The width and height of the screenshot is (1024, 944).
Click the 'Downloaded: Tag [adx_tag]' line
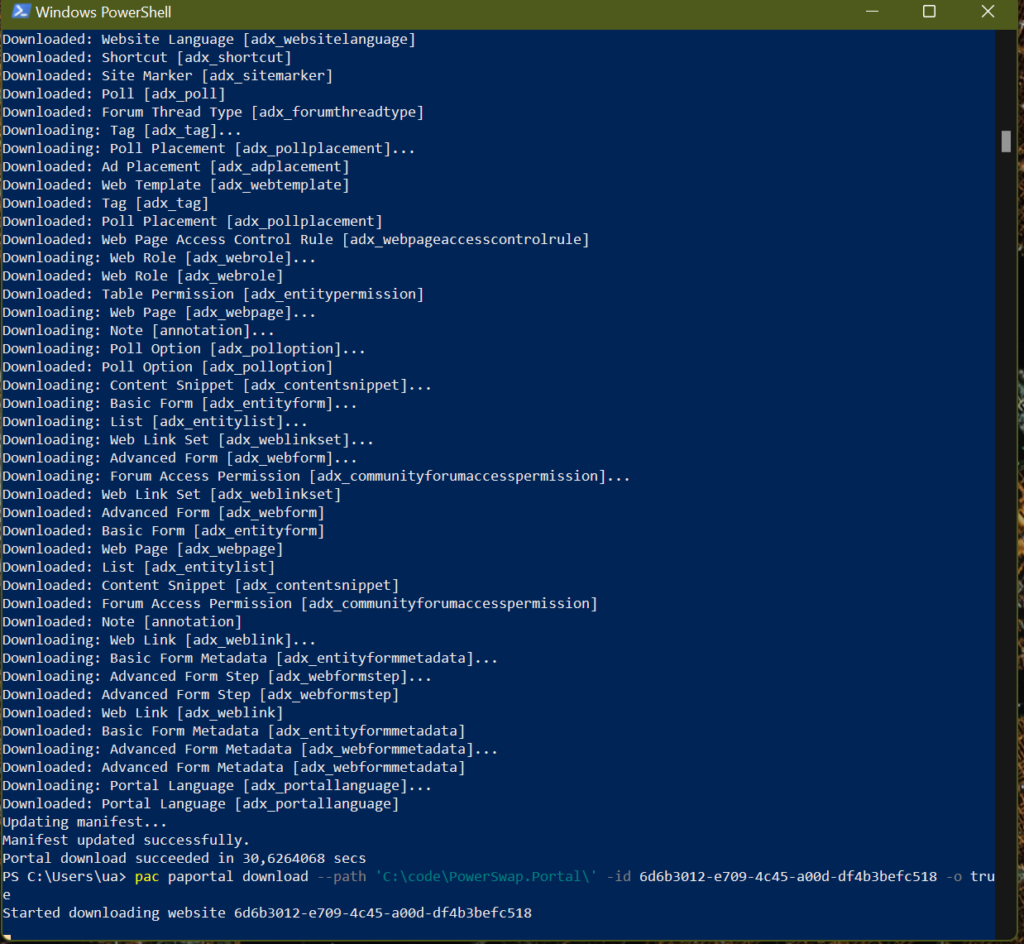coord(106,203)
